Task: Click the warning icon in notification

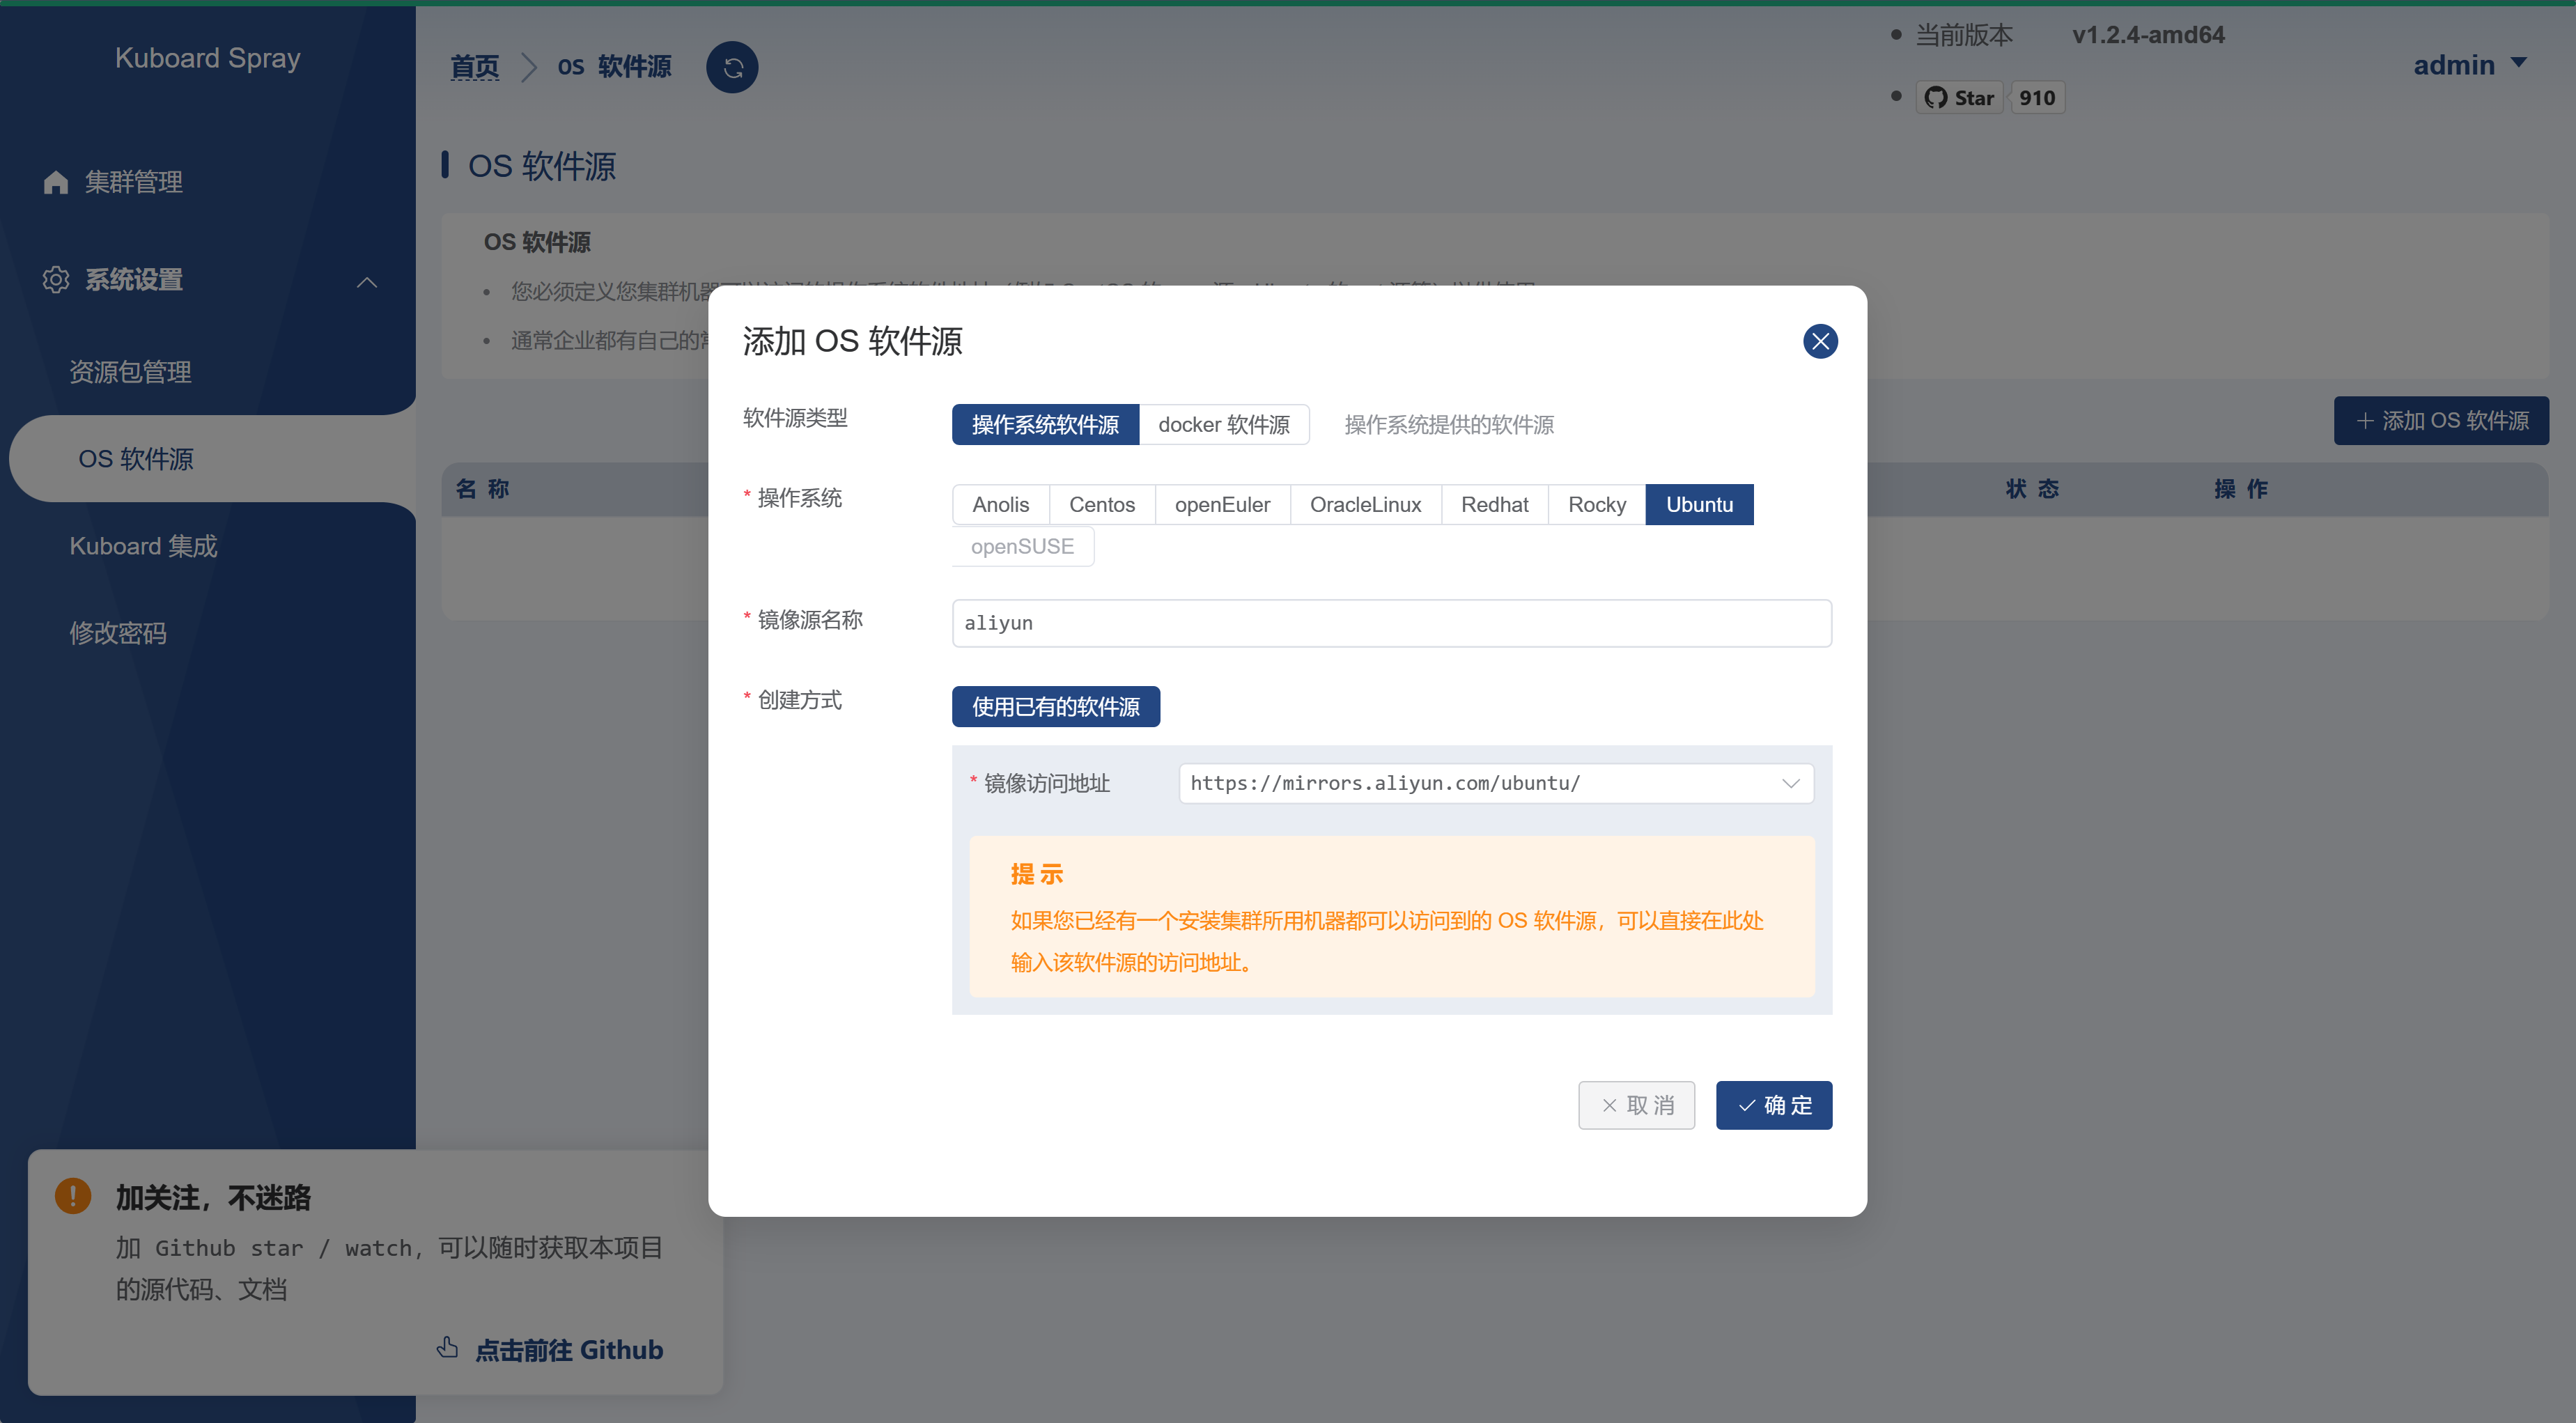Action: tap(73, 1195)
